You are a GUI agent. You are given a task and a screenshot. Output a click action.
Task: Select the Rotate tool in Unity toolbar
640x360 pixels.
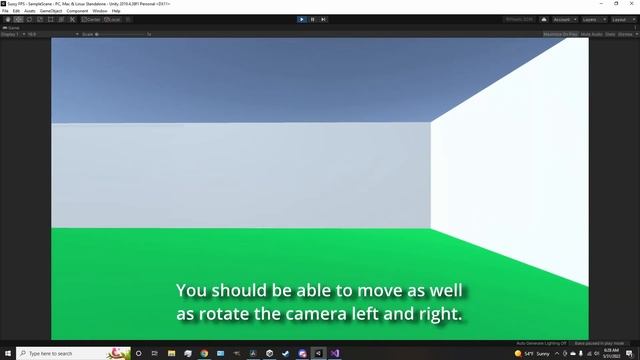(x=29, y=20)
